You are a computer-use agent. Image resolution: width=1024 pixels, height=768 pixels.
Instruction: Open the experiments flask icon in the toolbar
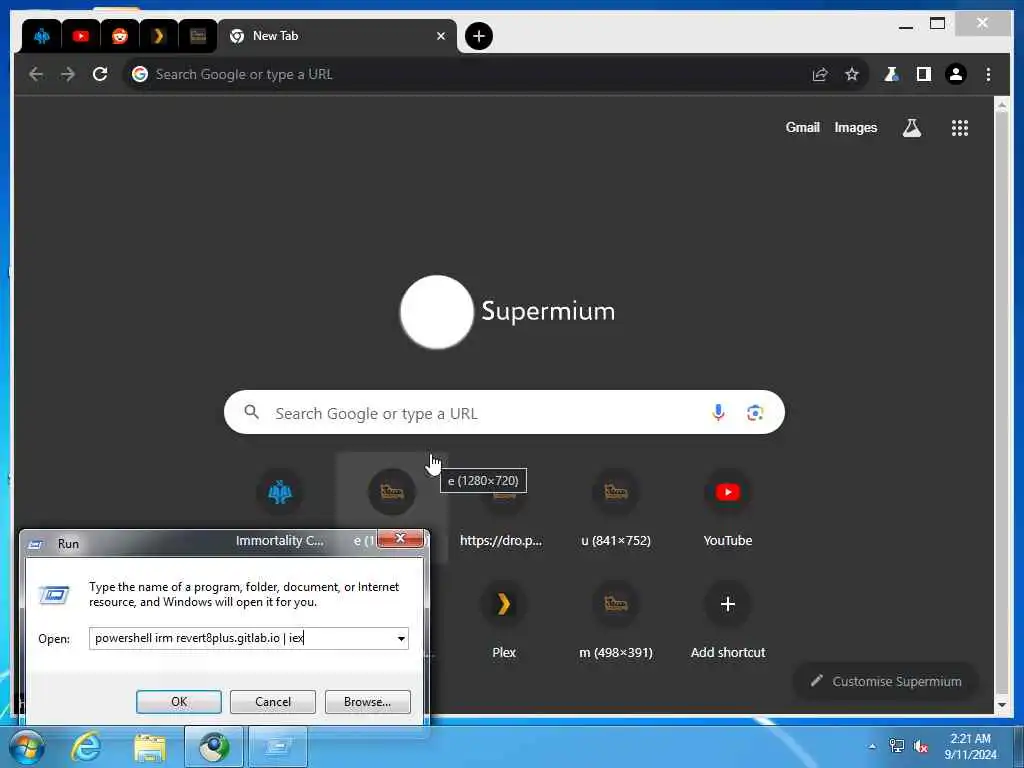(891, 74)
